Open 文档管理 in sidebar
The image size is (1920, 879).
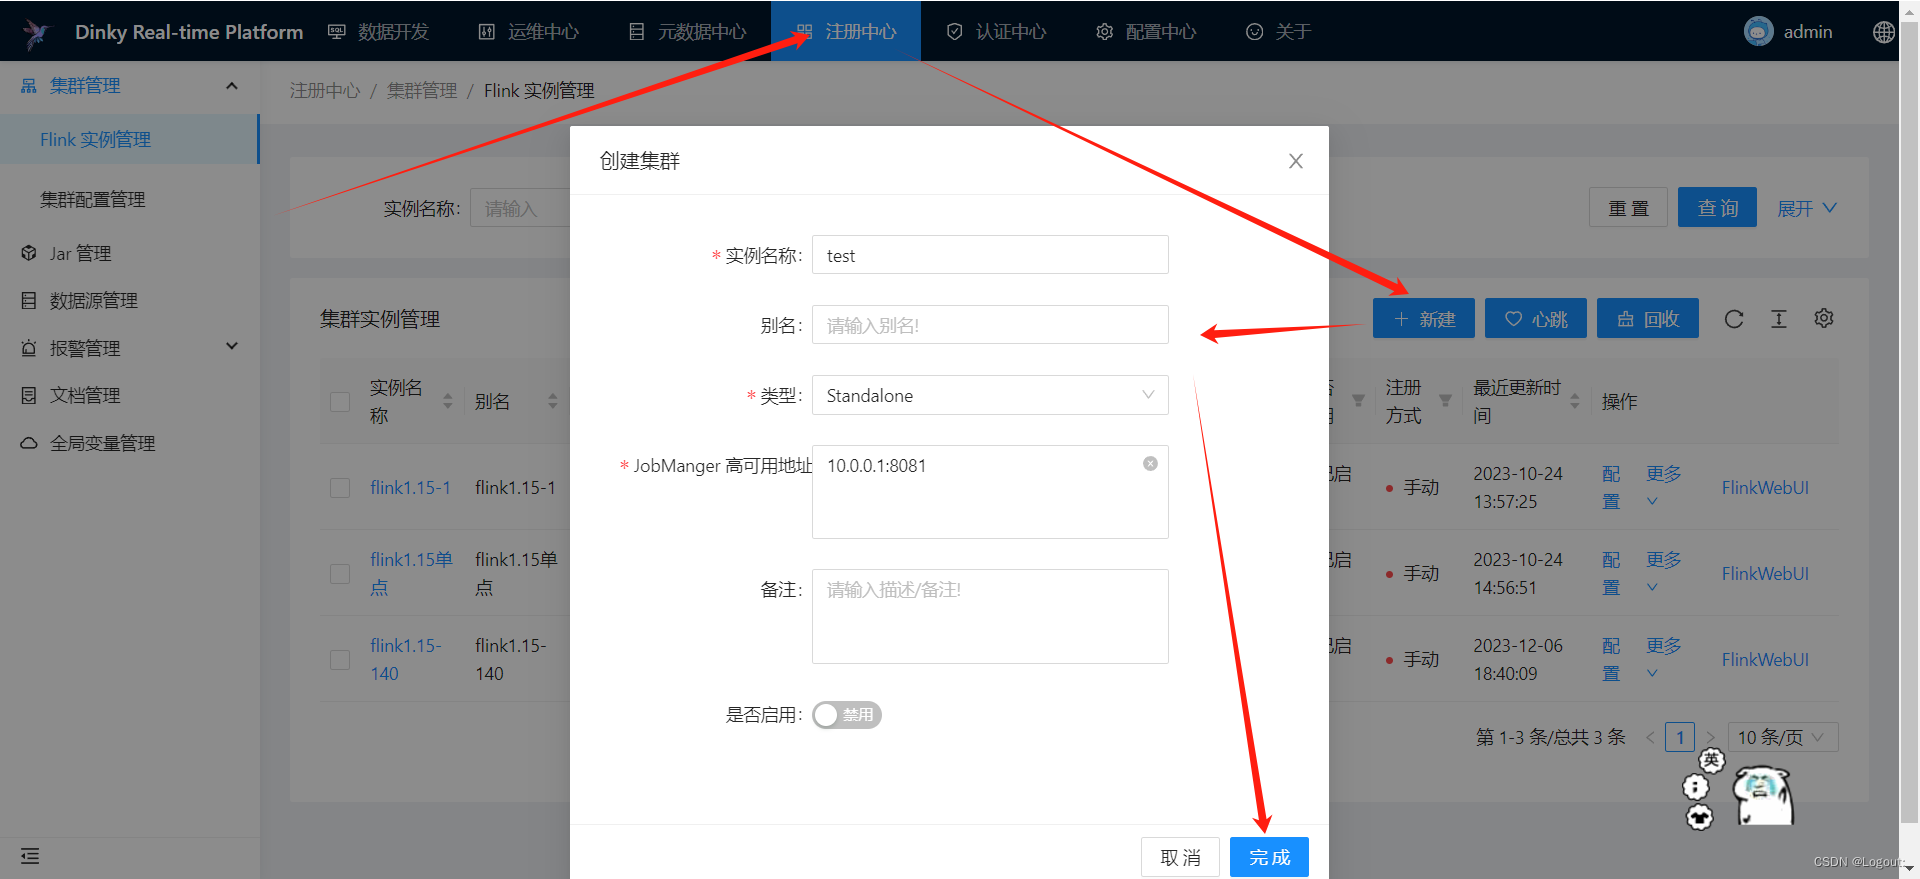coord(85,396)
